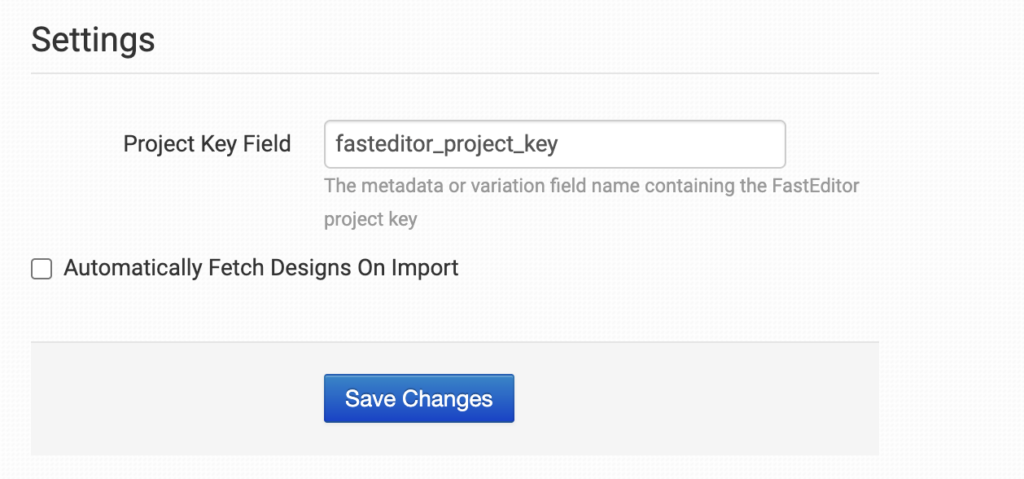Click the word "Field" in the form label
The width and height of the screenshot is (1024, 479).
click(266, 144)
